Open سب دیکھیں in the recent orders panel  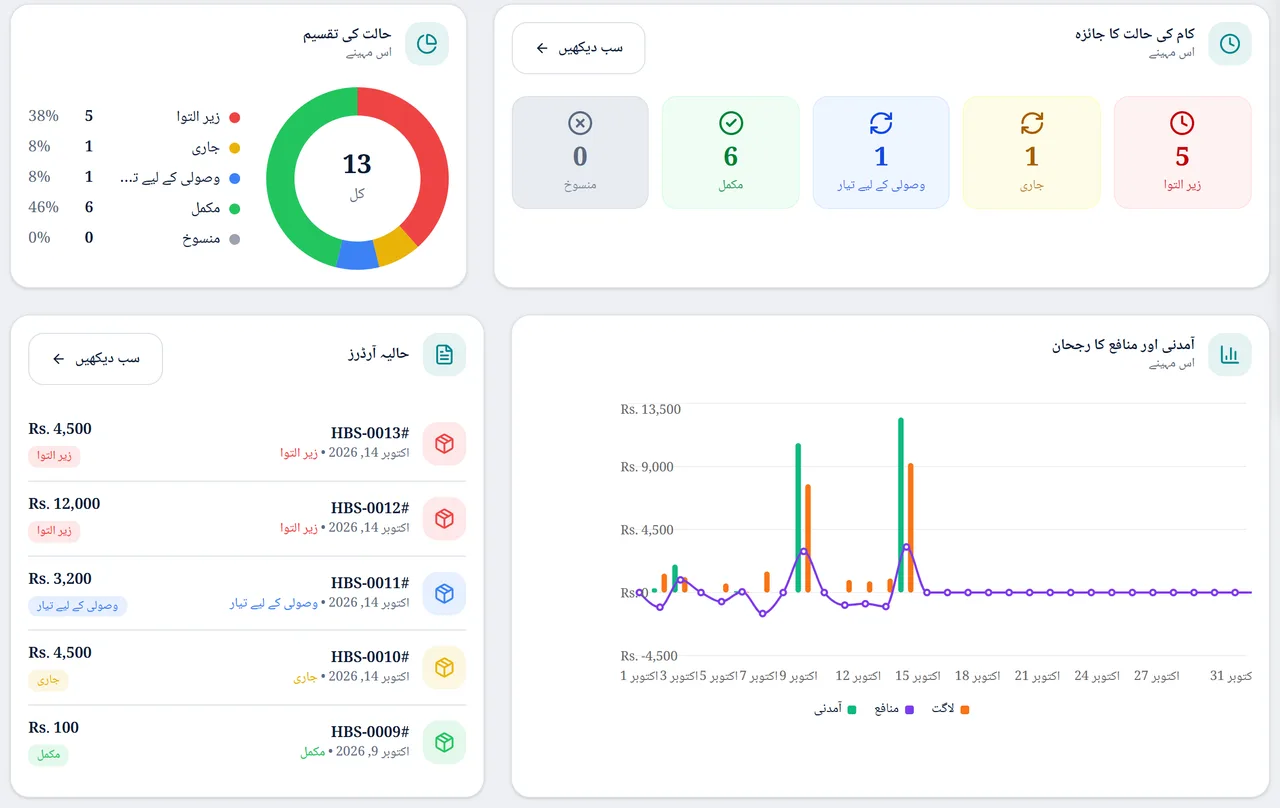tap(96, 359)
